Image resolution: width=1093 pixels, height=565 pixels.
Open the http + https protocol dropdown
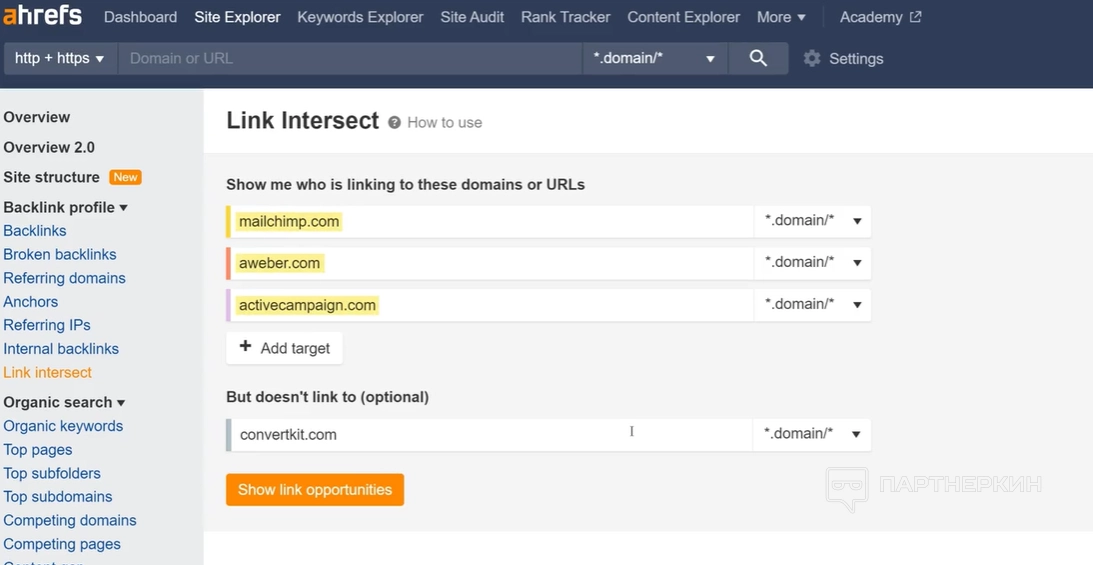pyautogui.click(x=60, y=58)
